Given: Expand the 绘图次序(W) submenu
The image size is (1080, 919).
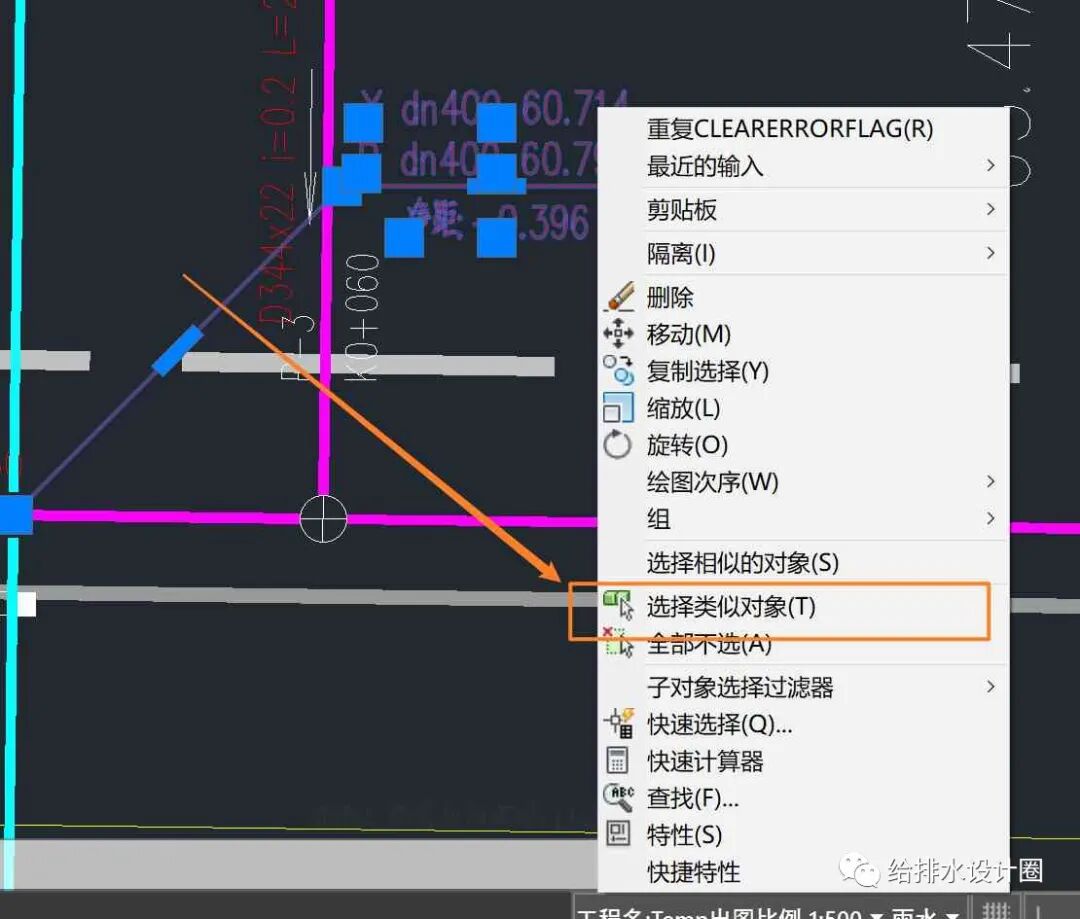Looking at the screenshot, I should tap(803, 482).
